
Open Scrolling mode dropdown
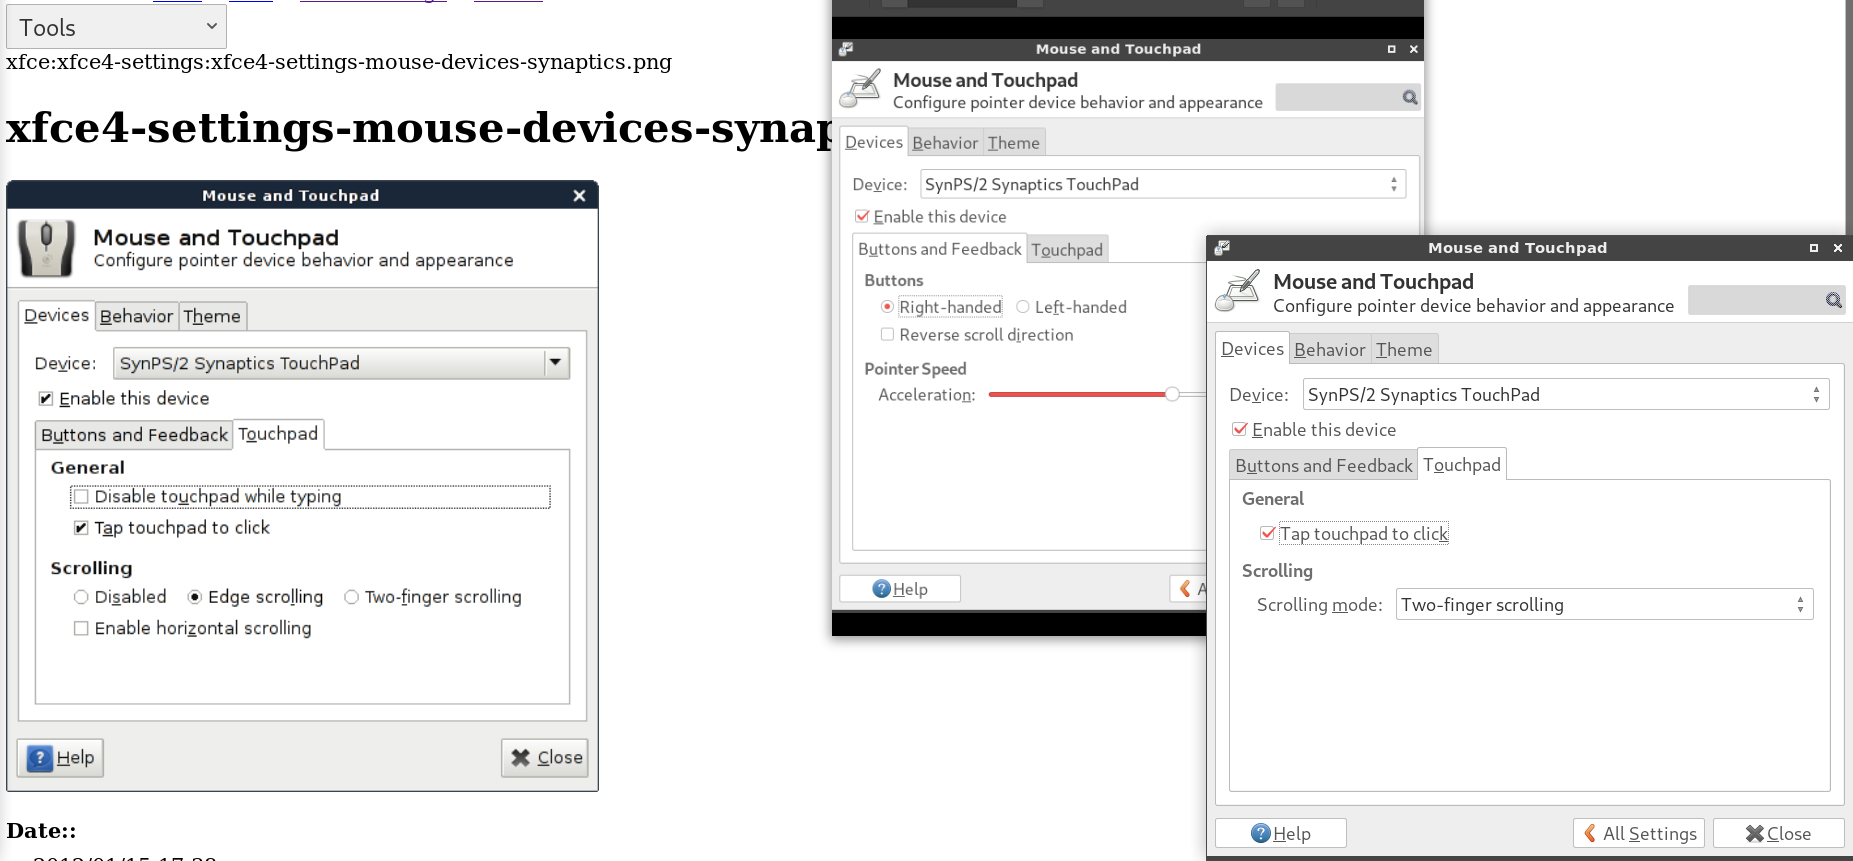click(1603, 605)
